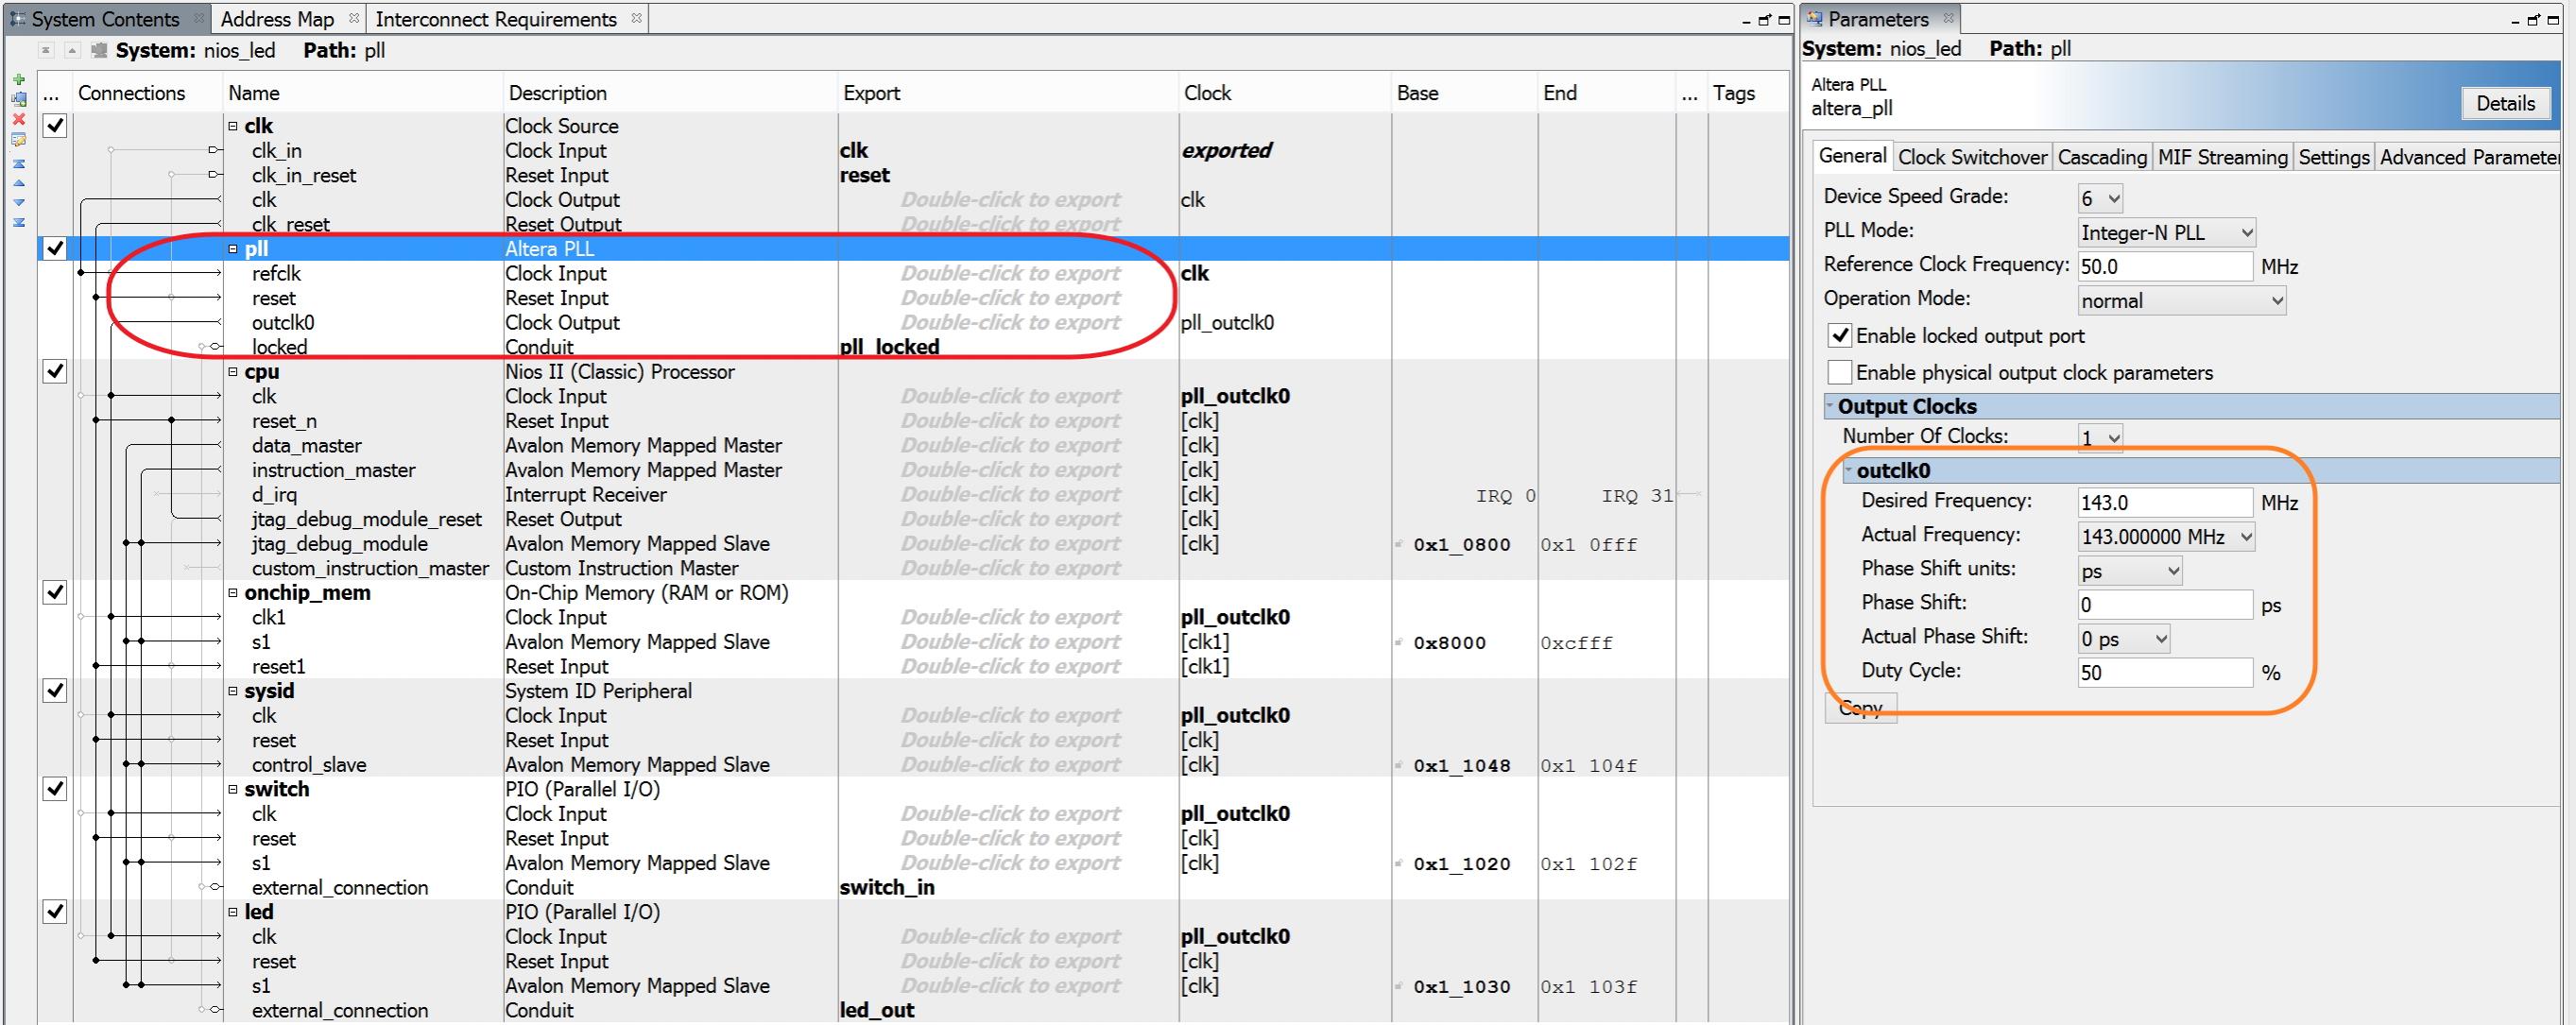Click the move down triangle icon

click(x=18, y=202)
